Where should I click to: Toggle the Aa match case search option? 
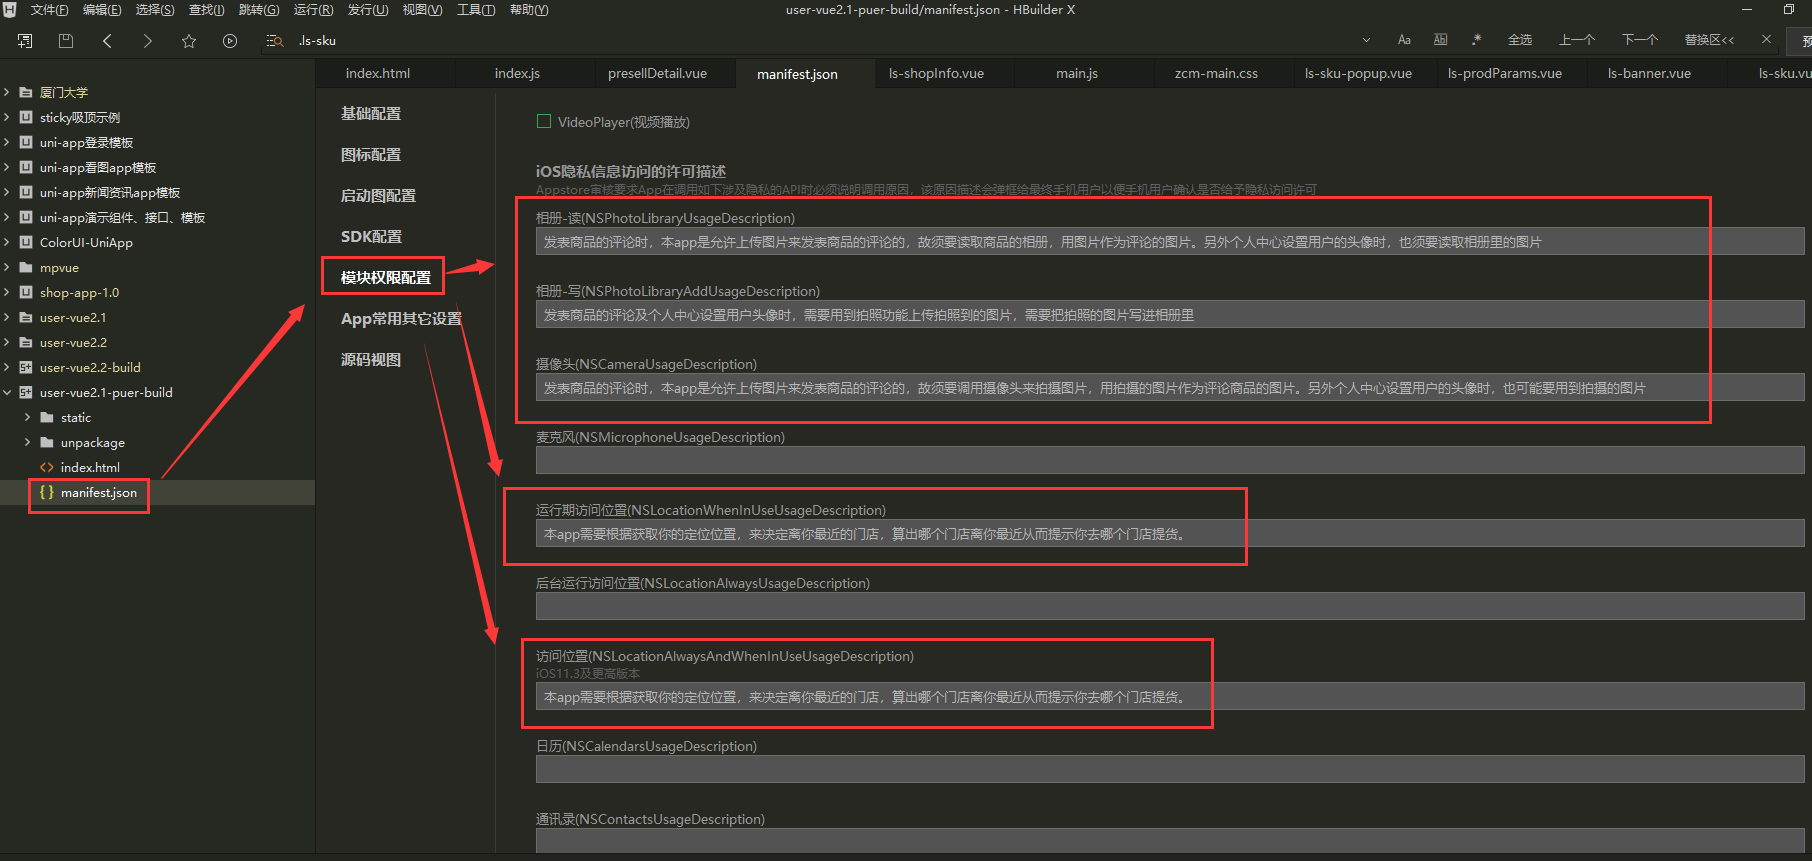pos(1404,40)
